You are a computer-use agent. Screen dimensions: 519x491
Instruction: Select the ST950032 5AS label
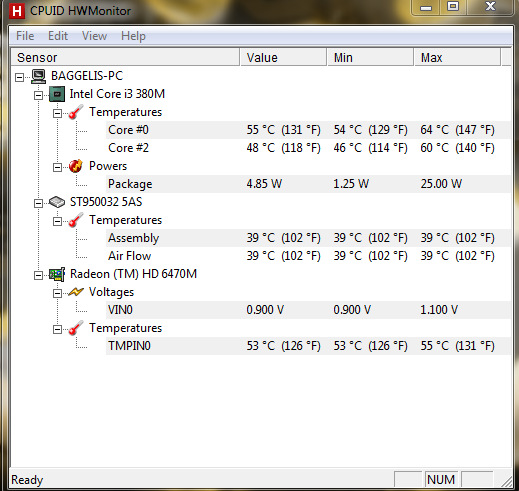(x=106, y=202)
